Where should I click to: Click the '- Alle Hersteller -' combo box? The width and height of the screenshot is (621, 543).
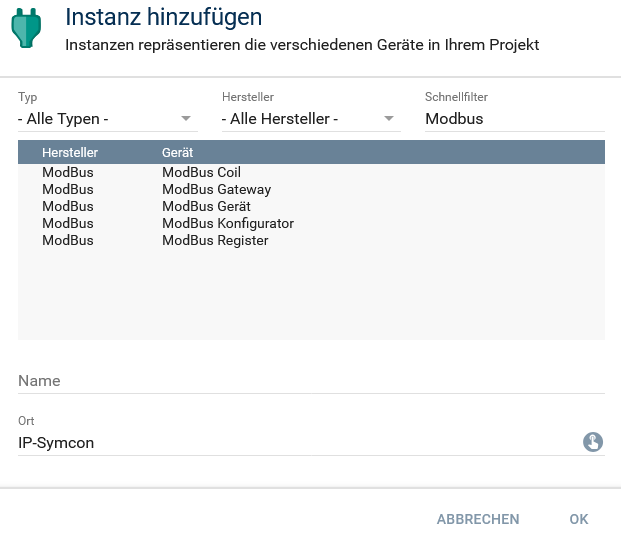(300, 119)
